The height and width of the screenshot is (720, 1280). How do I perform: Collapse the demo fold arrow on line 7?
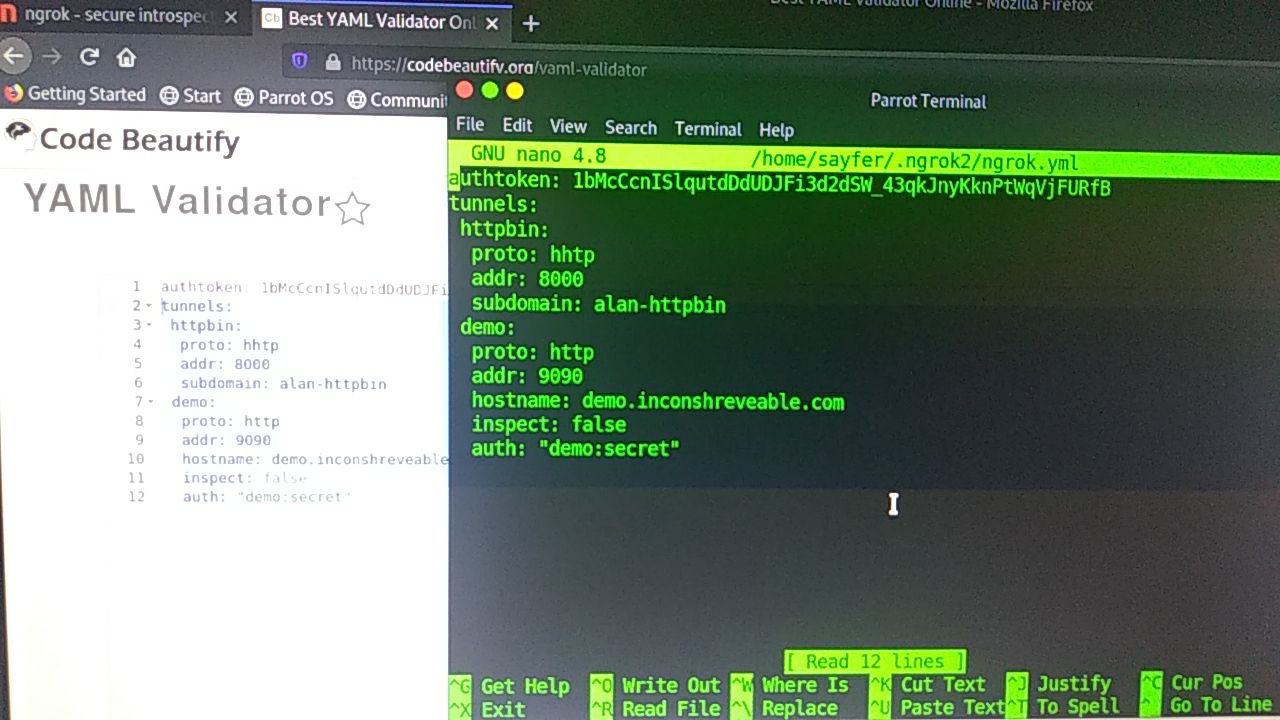pyautogui.click(x=150, y=402)
